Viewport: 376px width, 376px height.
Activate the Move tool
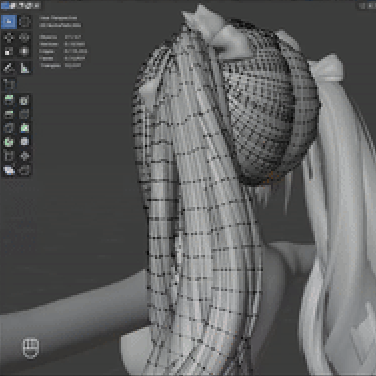tap(9, 37)
